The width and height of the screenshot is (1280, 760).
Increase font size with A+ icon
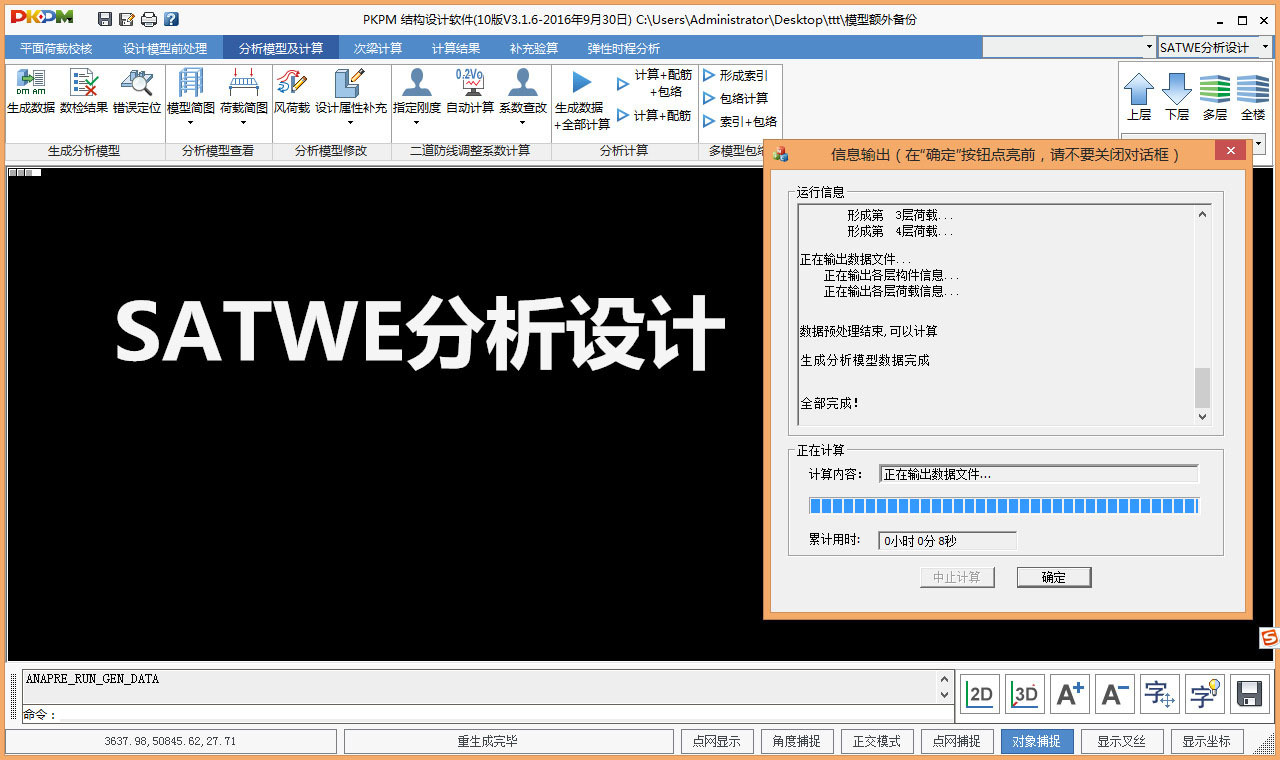tap(1069, 693)
